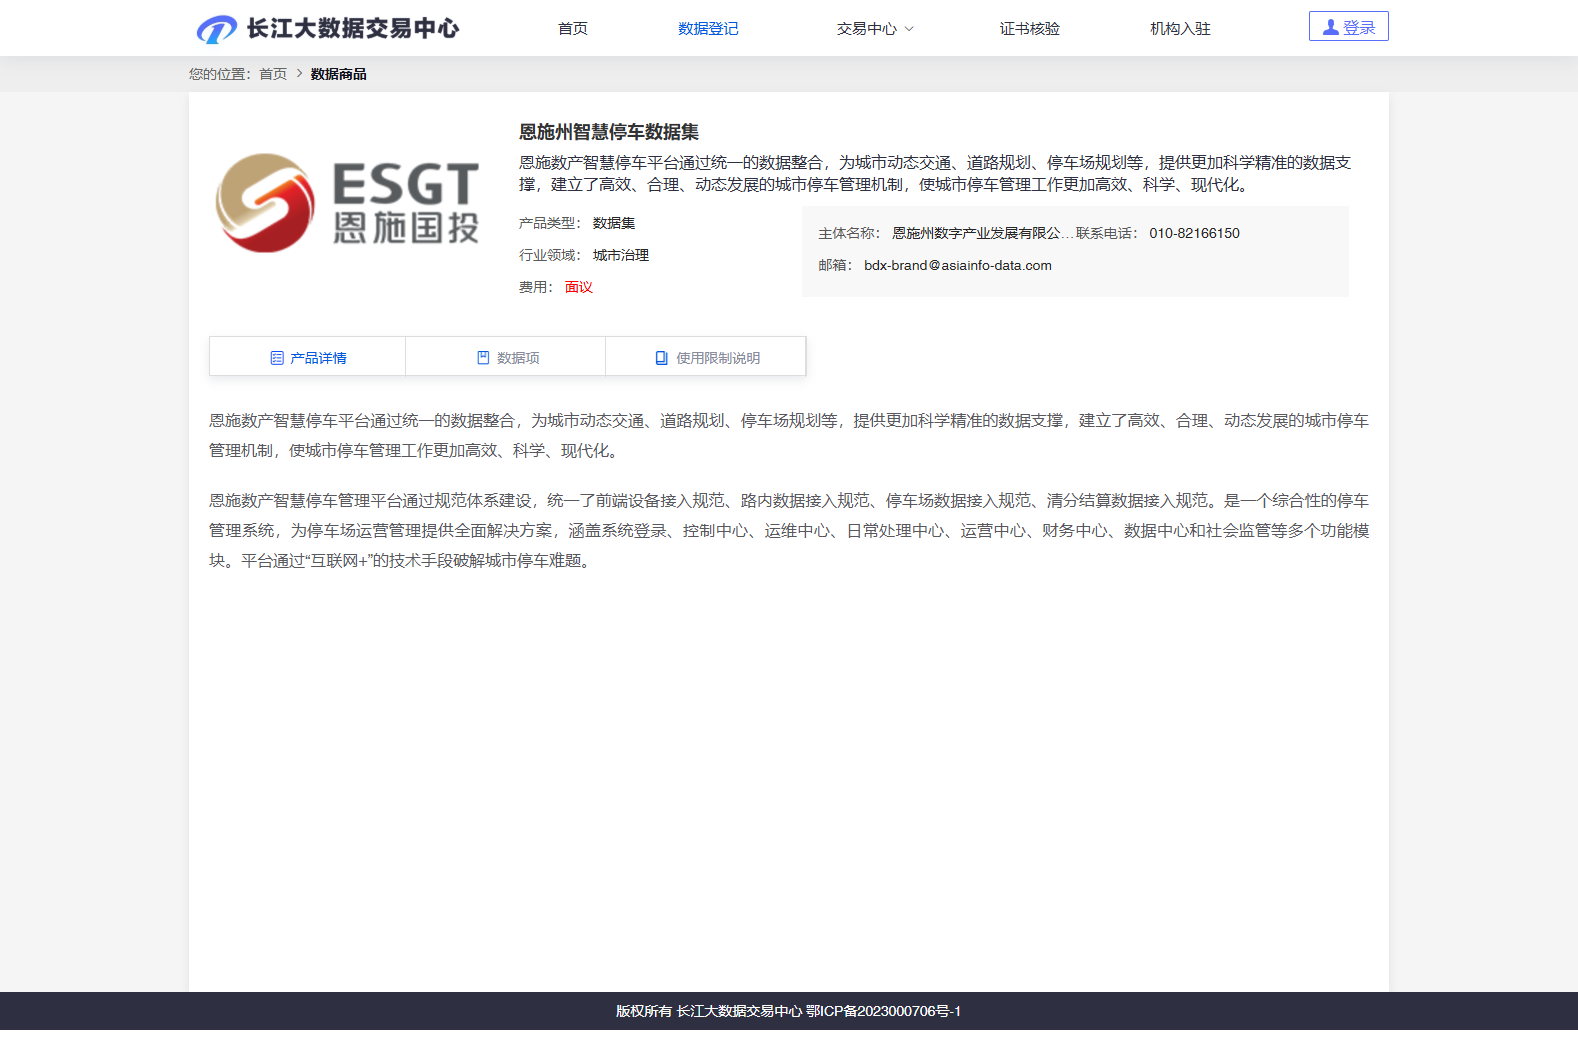Click the phone number 010-82166150

coord(1194,233)
